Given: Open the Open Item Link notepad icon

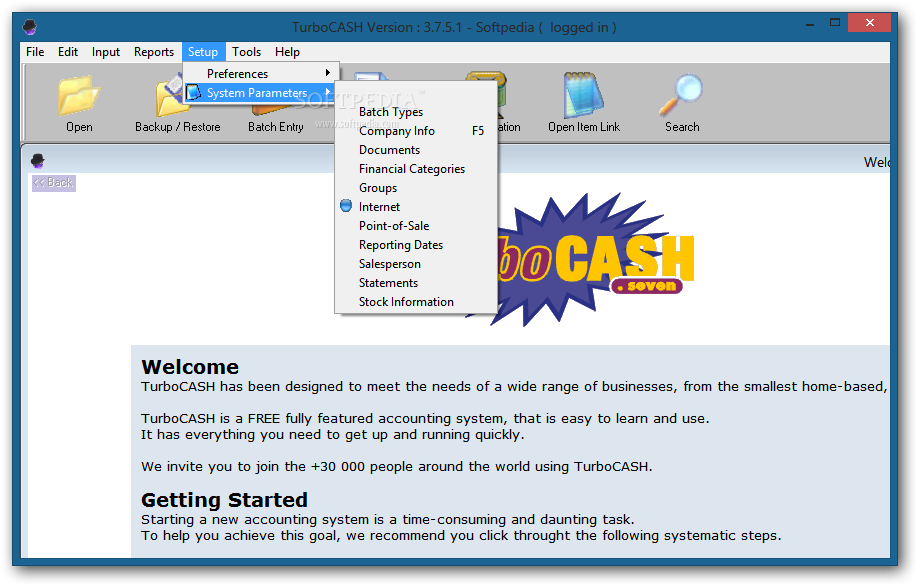Looking at the screenshot, I should (x=583, y=95).
